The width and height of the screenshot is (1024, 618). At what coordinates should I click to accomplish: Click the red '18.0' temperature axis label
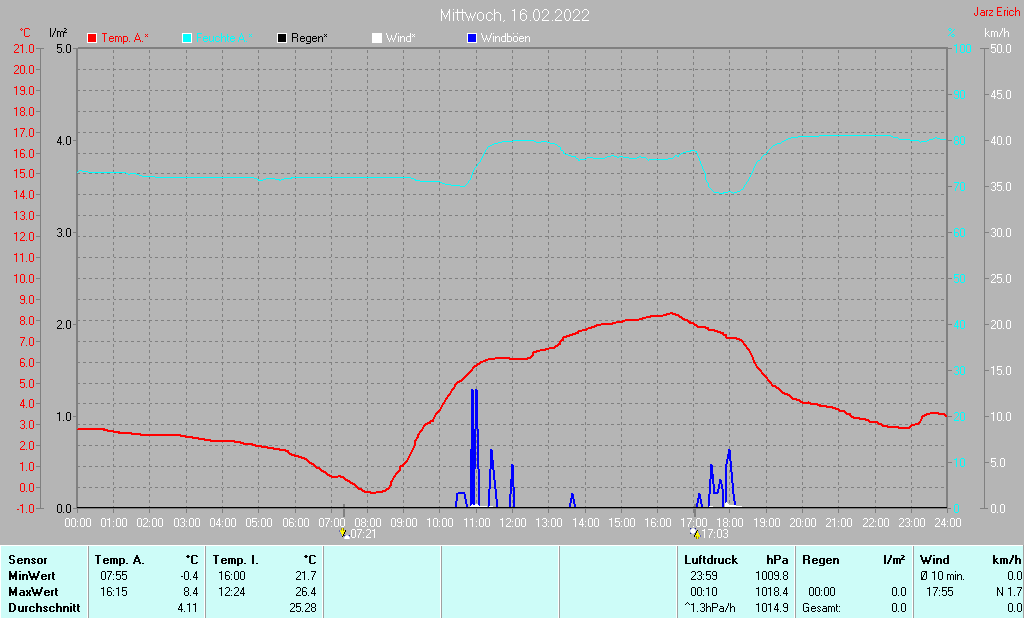24,112
